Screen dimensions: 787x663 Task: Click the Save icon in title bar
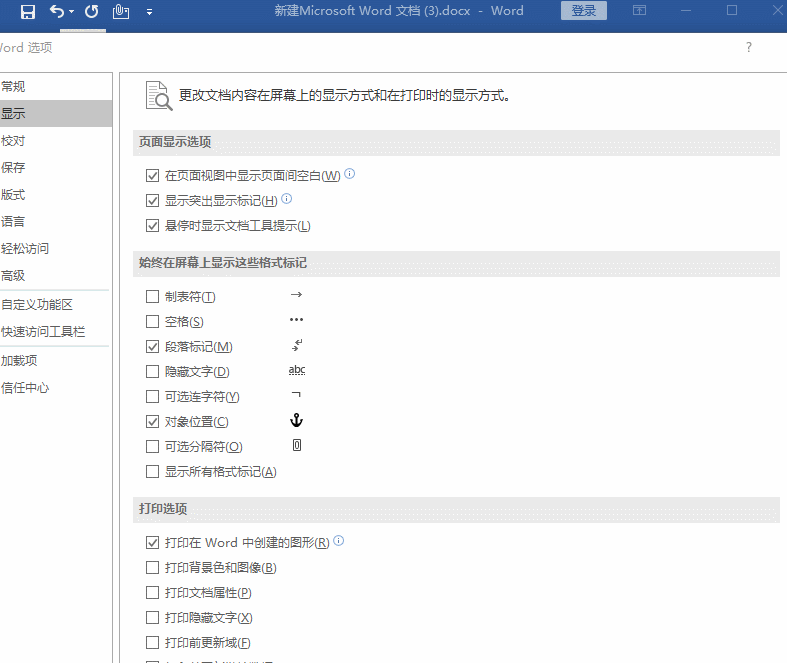click(x=27, y=12)
